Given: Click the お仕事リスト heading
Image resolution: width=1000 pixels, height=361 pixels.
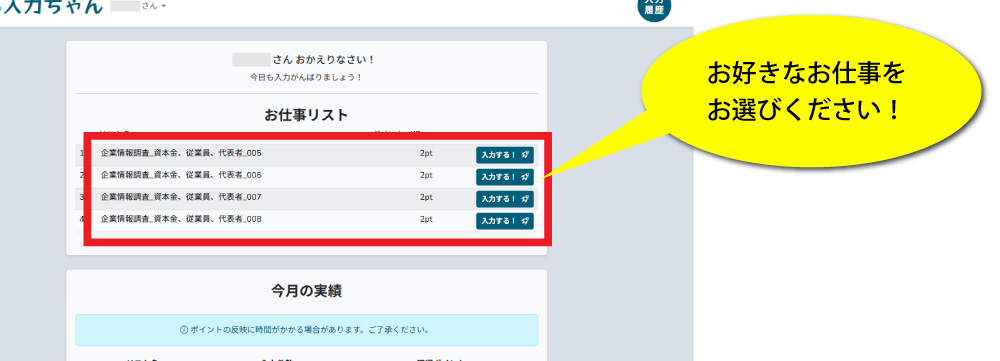Looking at the screenshot, I should [306, 115].
